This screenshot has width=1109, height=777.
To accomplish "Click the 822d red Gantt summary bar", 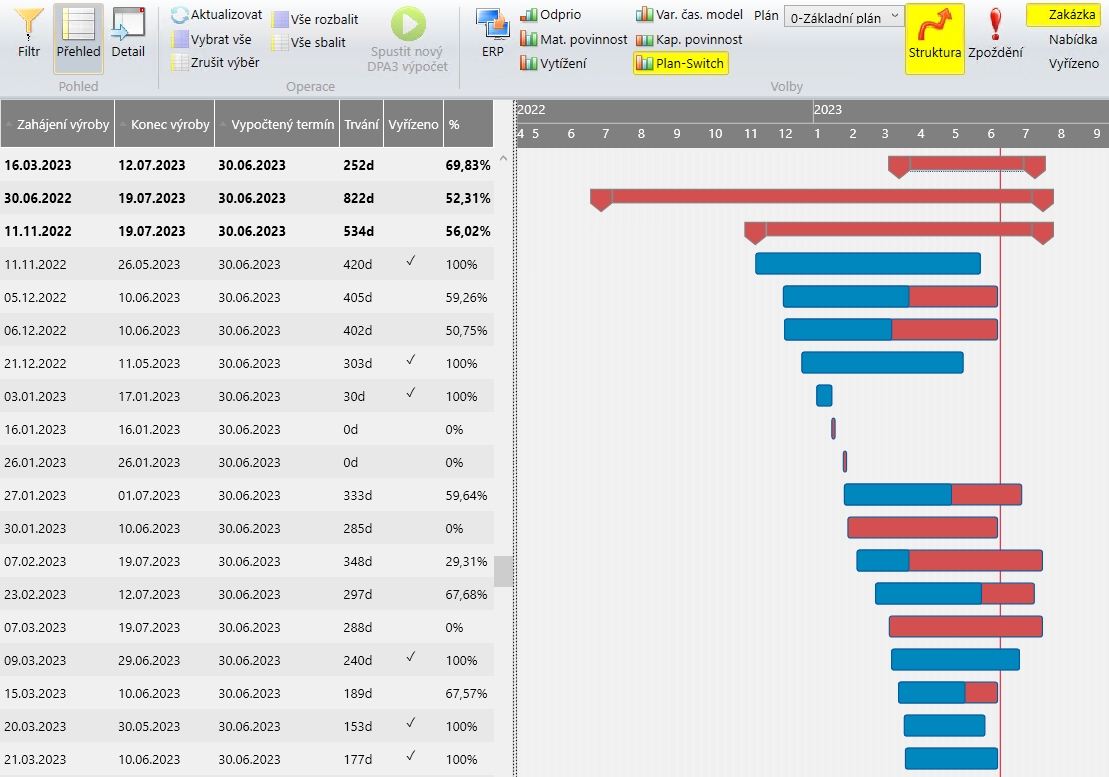I will click(820, 197).
